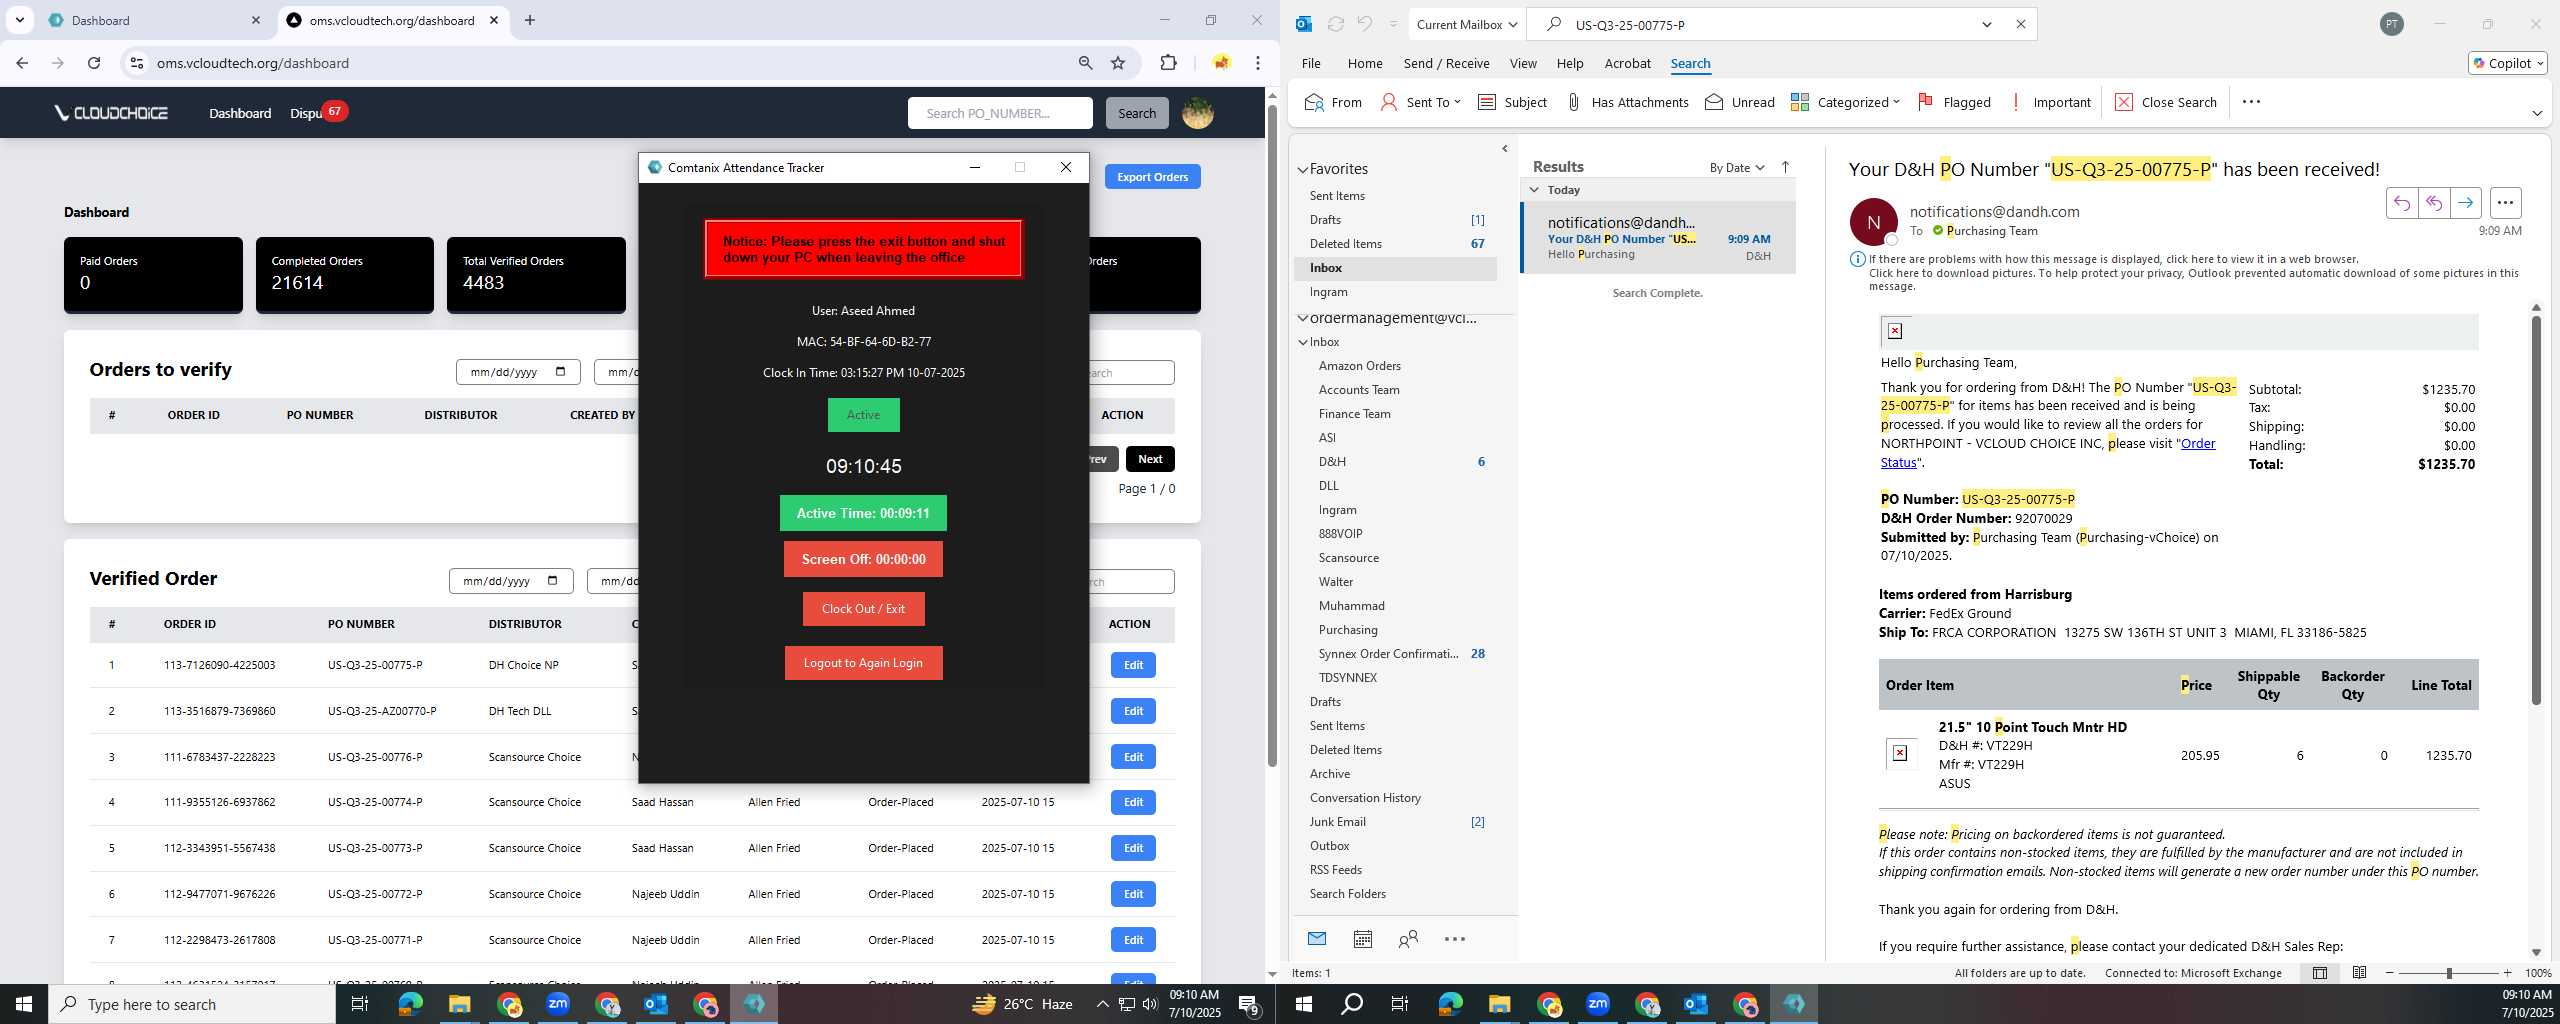Click zoom out minus on Outlook status bar
The height and width of the screenshot is (1024, 2560).
[2390, 973]
